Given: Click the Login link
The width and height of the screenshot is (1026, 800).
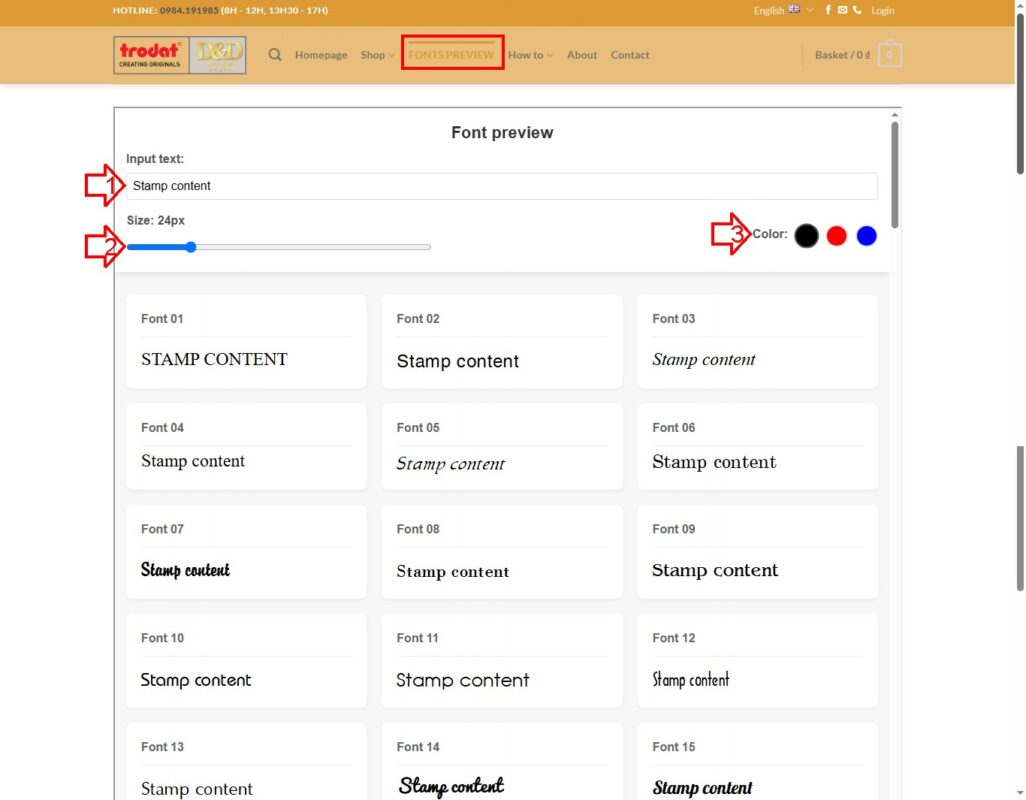Looking at the screenshot, I should [882, 10].
